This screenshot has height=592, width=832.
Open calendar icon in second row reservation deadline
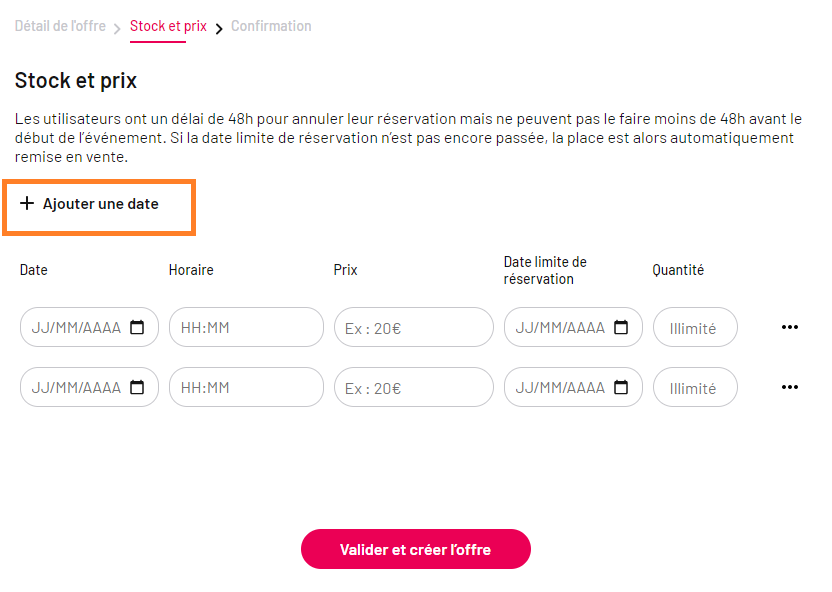point(621,387)
